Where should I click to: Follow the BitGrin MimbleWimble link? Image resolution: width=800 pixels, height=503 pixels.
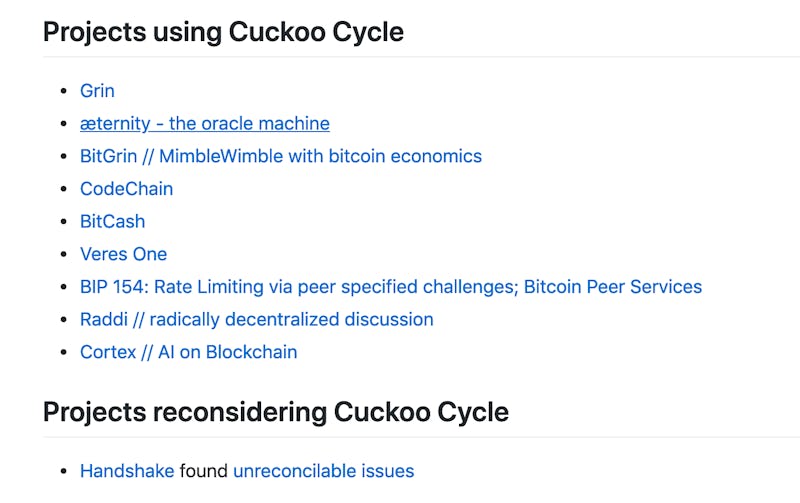(280, 156)
